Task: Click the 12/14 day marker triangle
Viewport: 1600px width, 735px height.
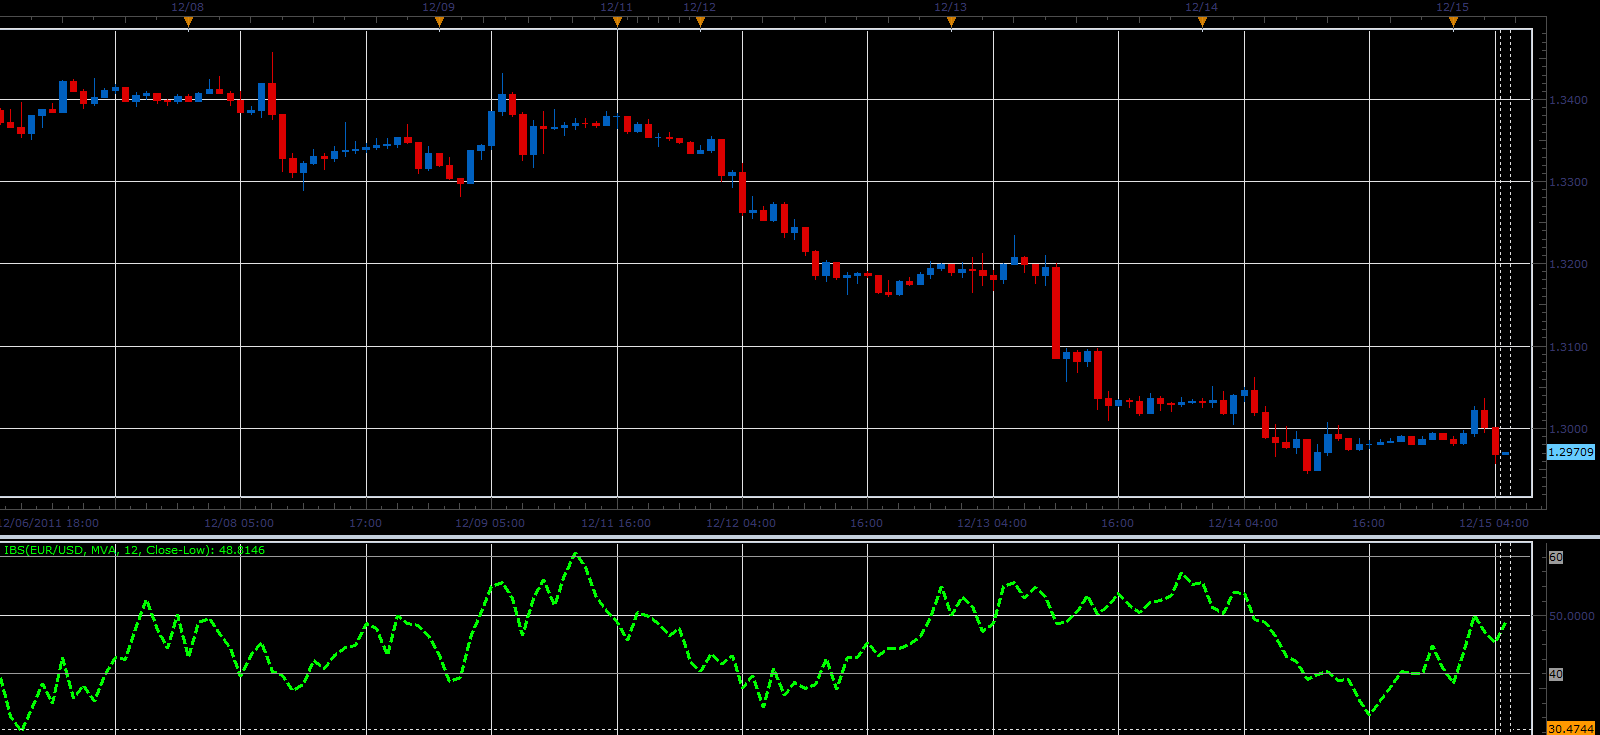Action: (1202, 24)
